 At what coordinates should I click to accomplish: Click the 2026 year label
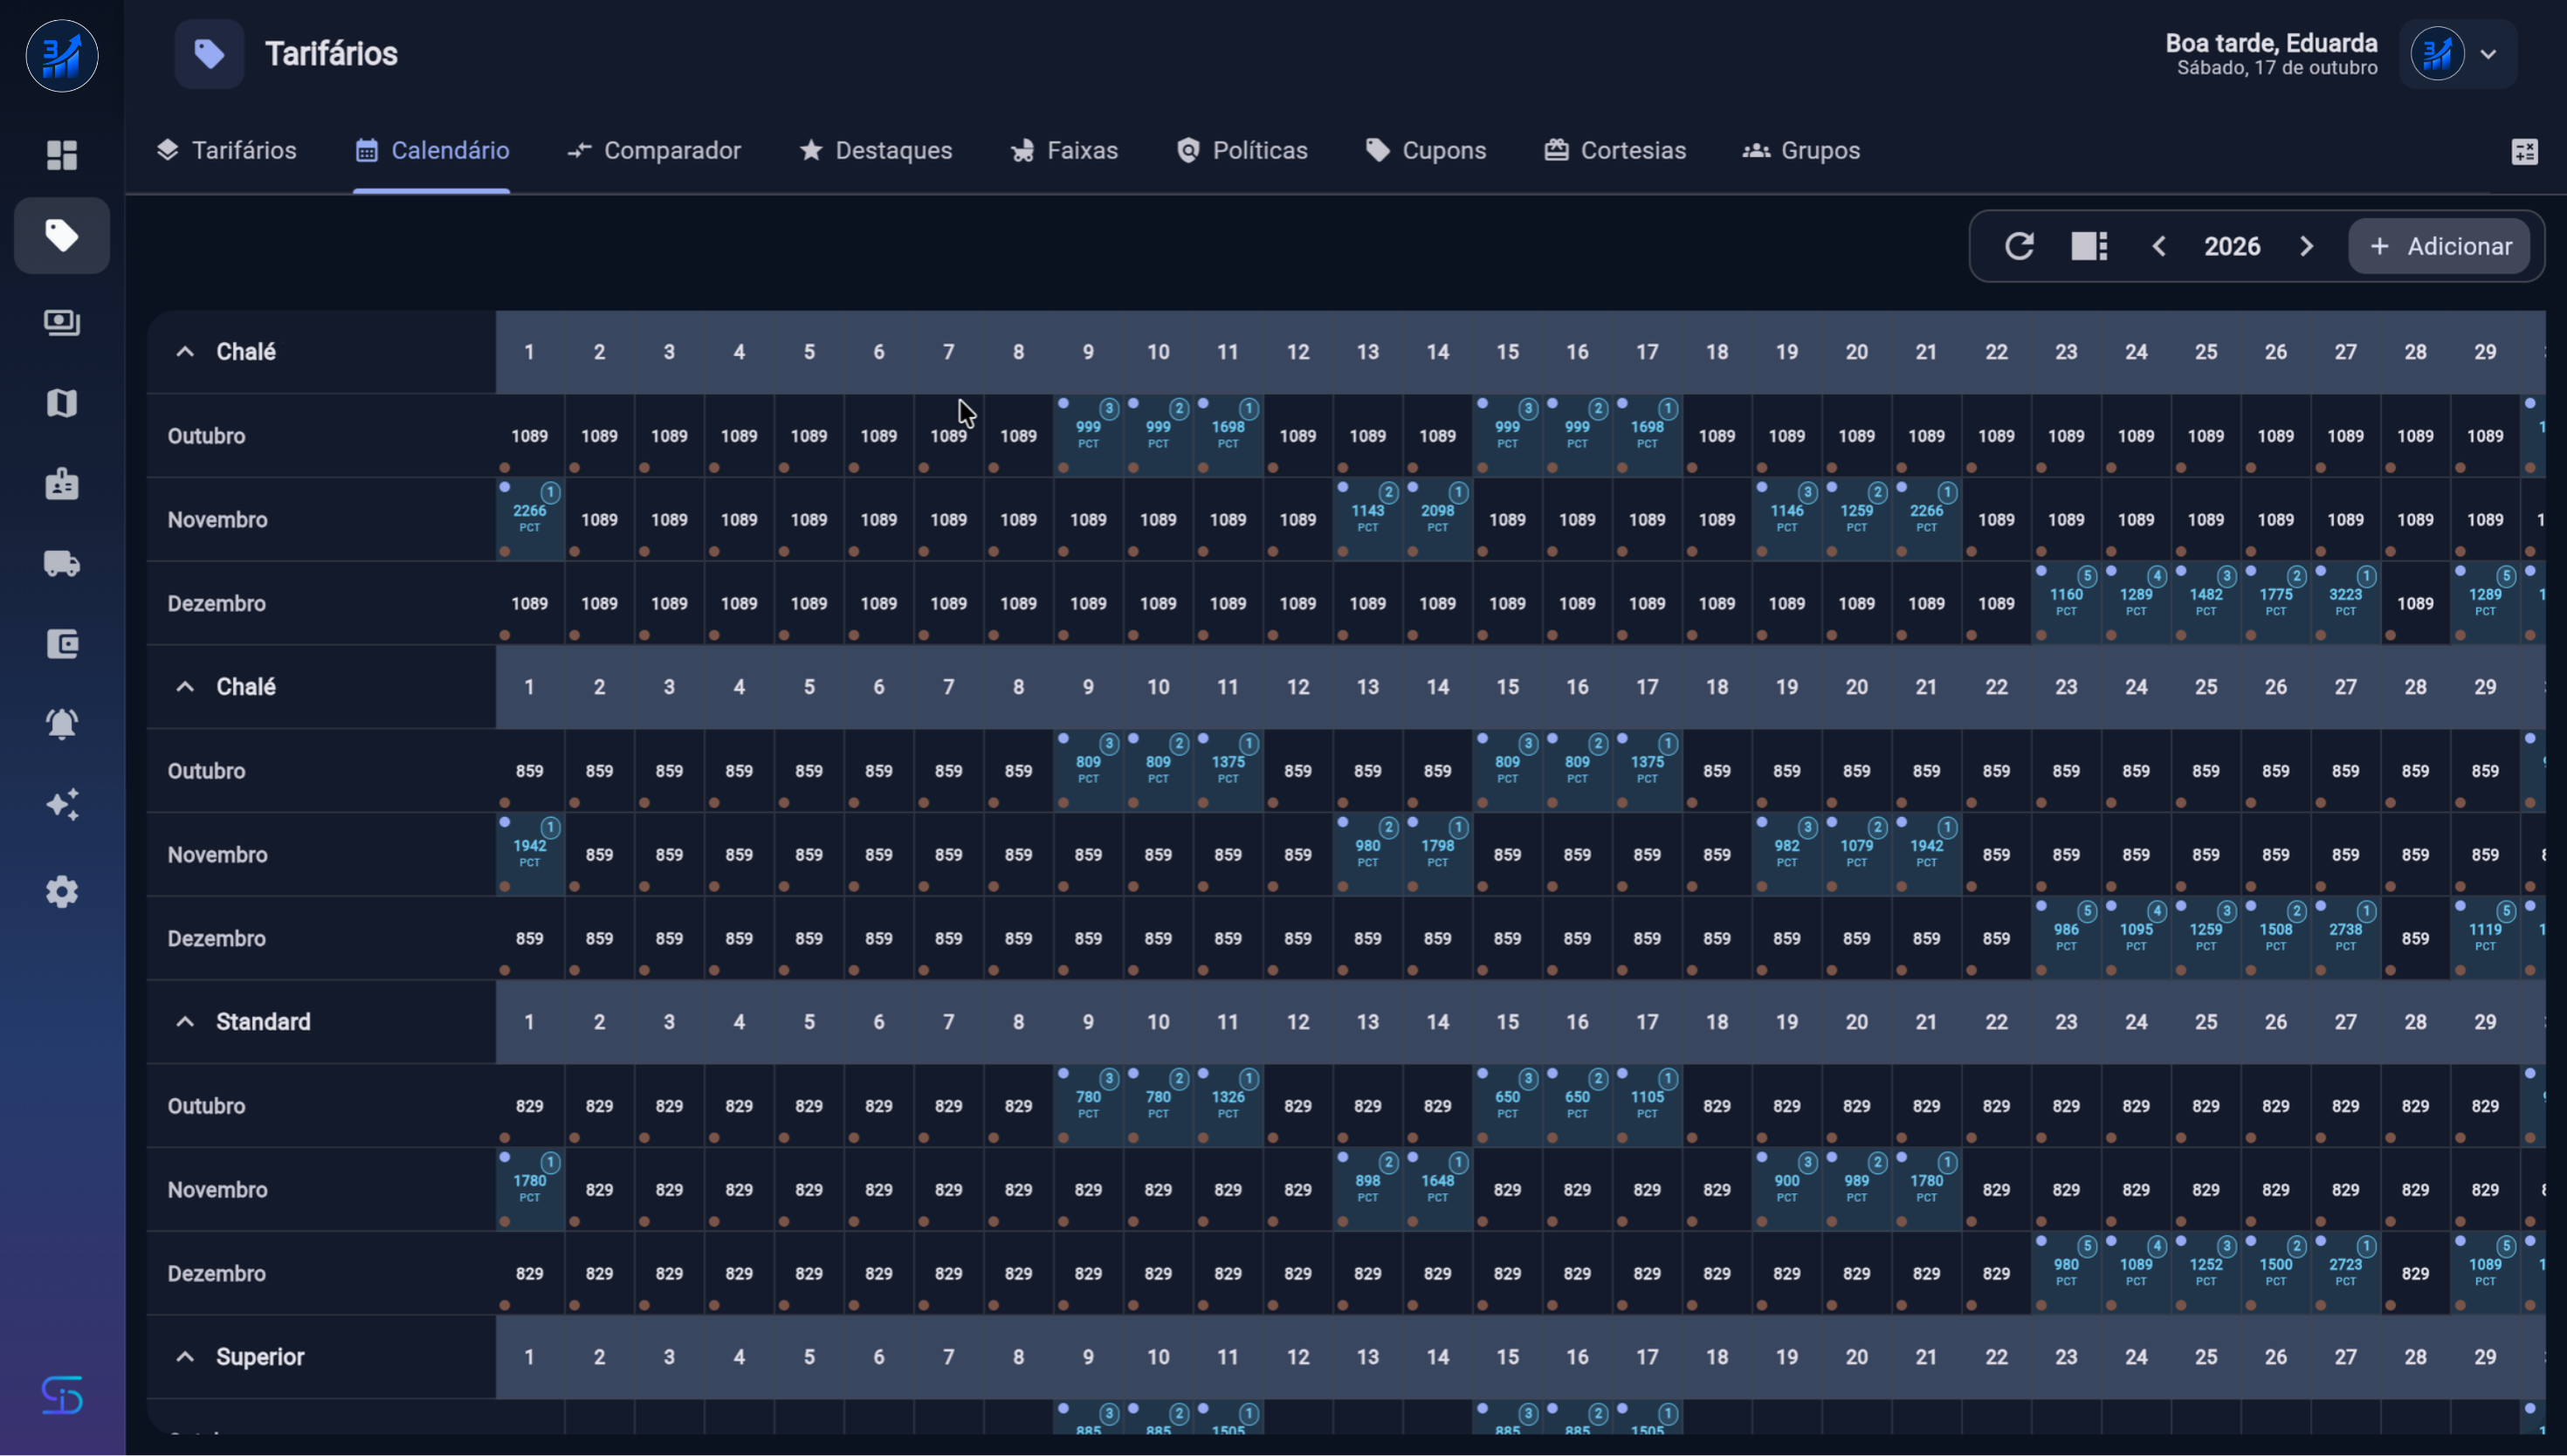tap(2232, 246)
